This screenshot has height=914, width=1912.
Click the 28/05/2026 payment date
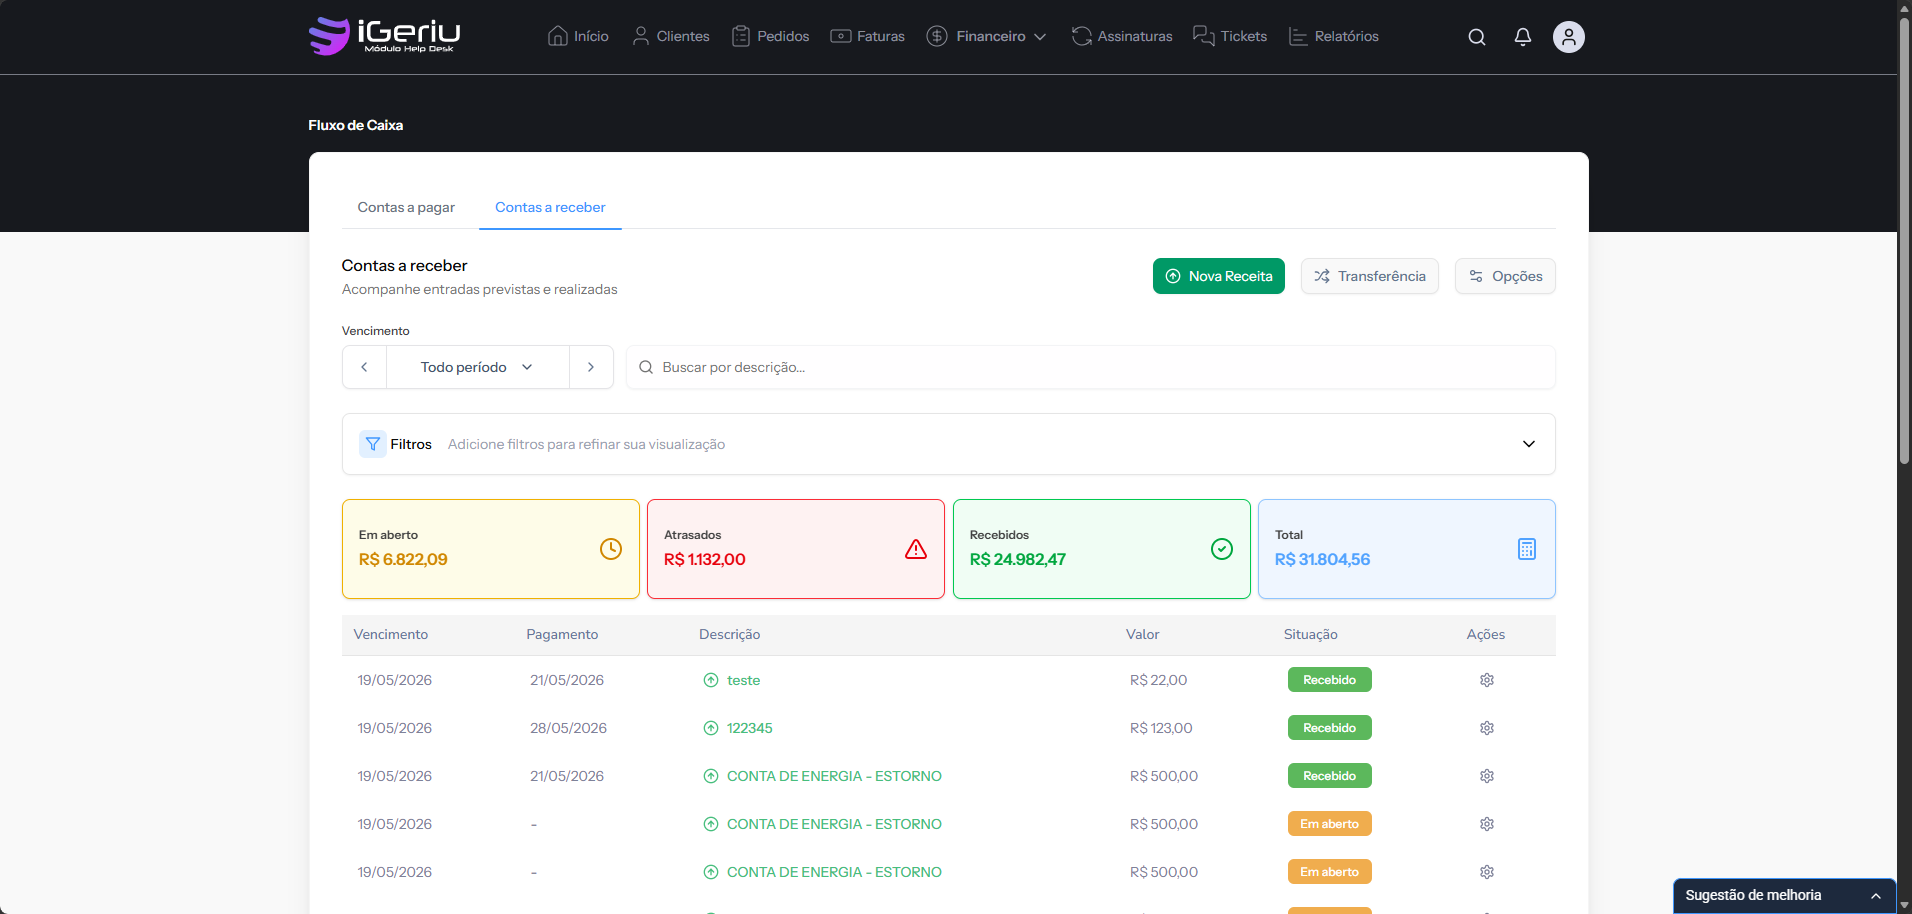click(569, 728)
